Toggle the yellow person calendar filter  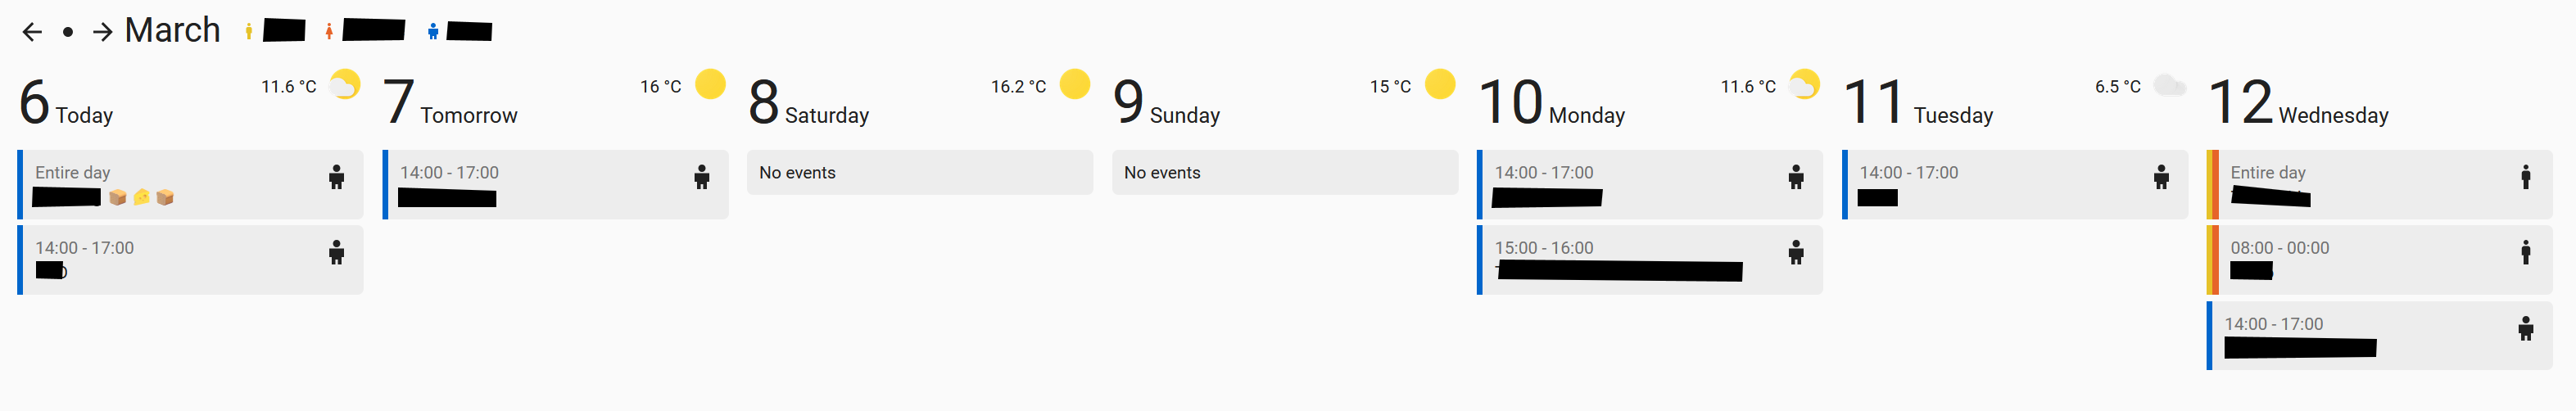click(248, 31)
